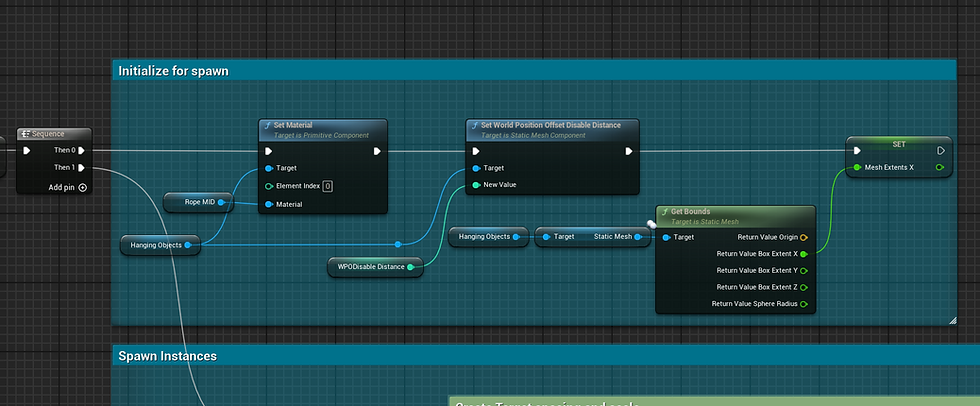Image resolution: width=980 pixels, height=406 pixels.
Task: Click Return Value Box Extent Y pin
Action: (x=804, y=270)
